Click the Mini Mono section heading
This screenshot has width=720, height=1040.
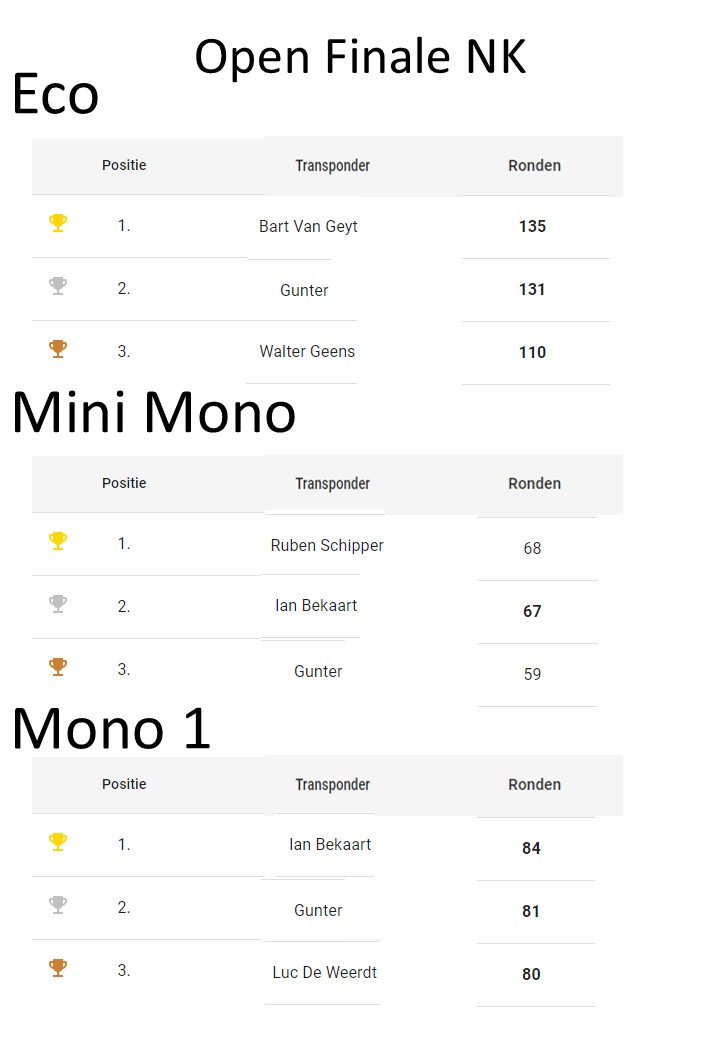point(154,412)
